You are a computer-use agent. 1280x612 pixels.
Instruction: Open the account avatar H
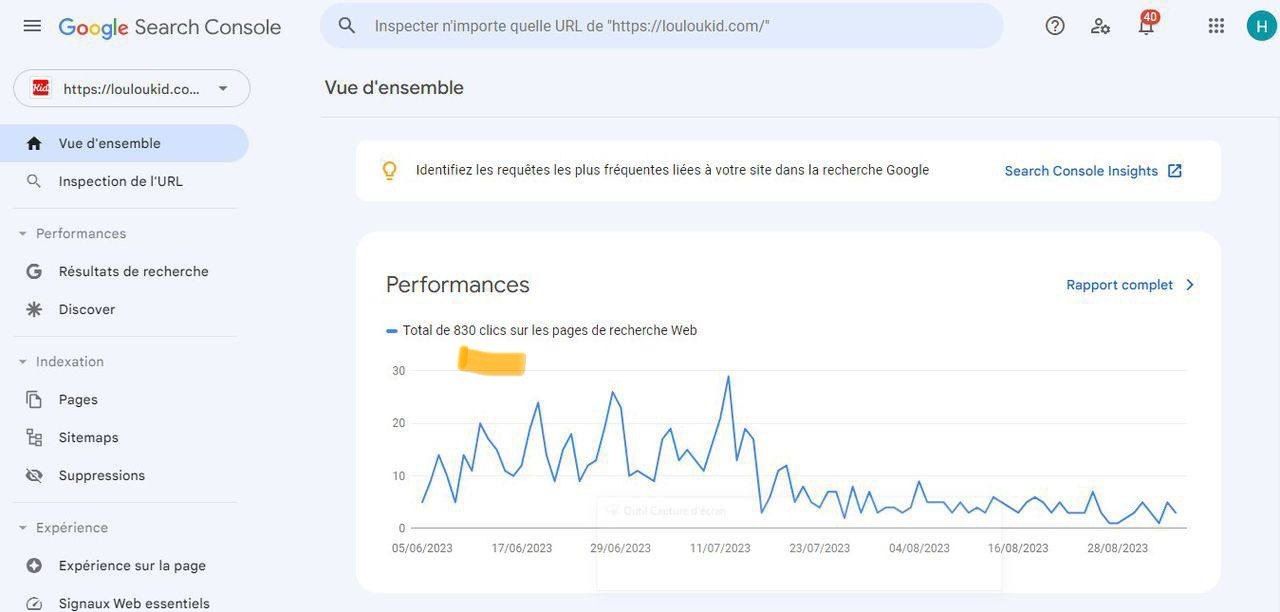(1261, 26)
